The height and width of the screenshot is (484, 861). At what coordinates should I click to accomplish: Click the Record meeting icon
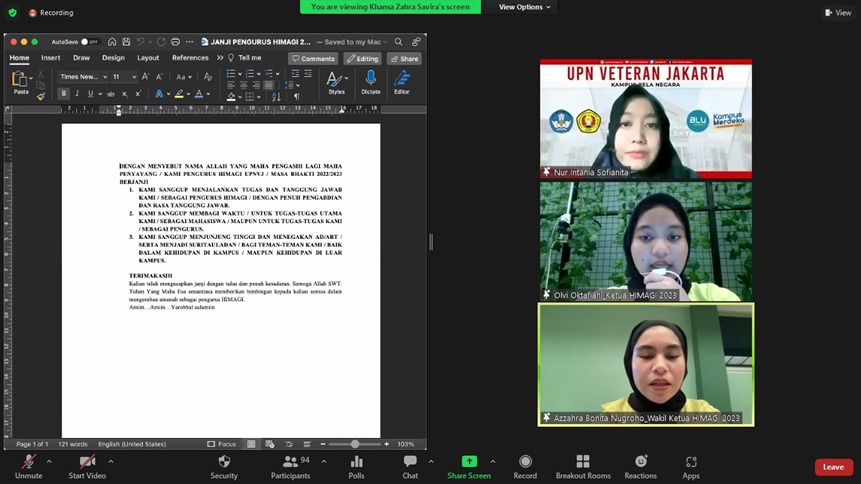click(525, 462)
